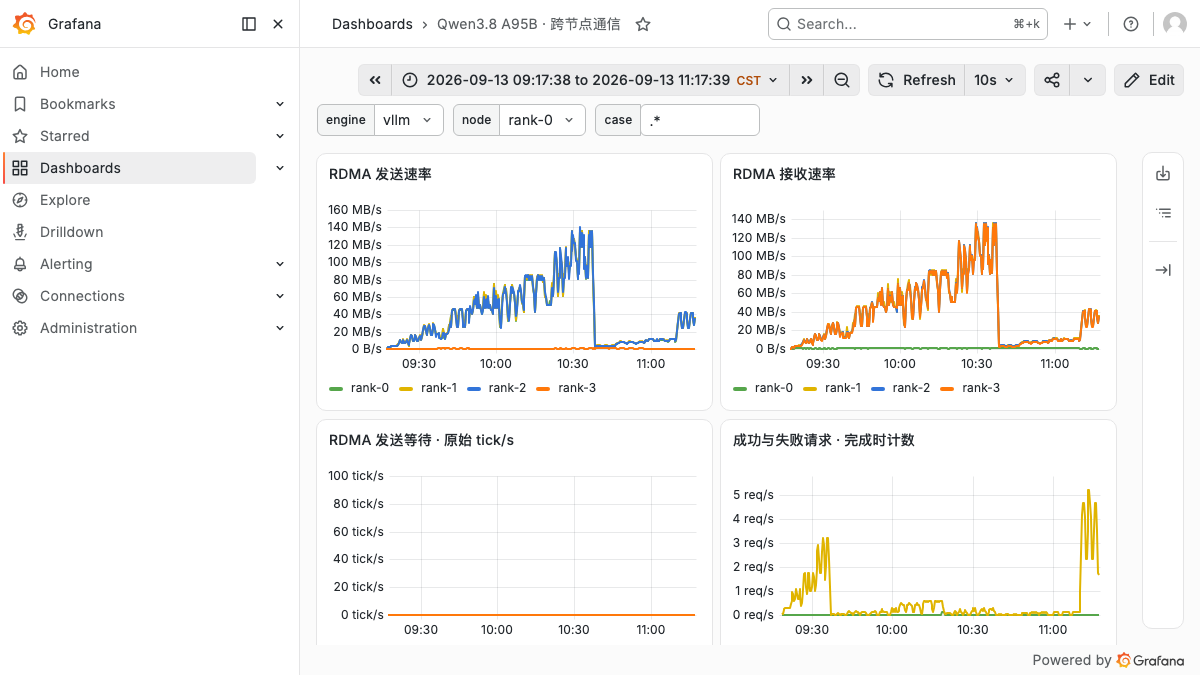Open Starred in sidebar
Viewport: 1200px width, 675px height.
(x=64, y=136)
